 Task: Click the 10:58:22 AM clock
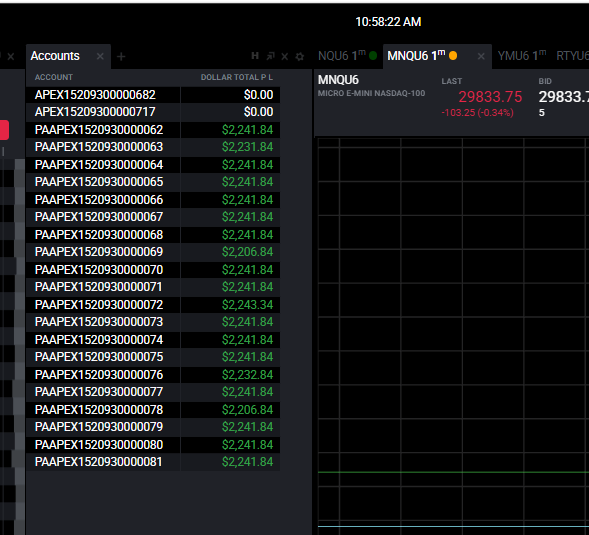click(388, 22)
